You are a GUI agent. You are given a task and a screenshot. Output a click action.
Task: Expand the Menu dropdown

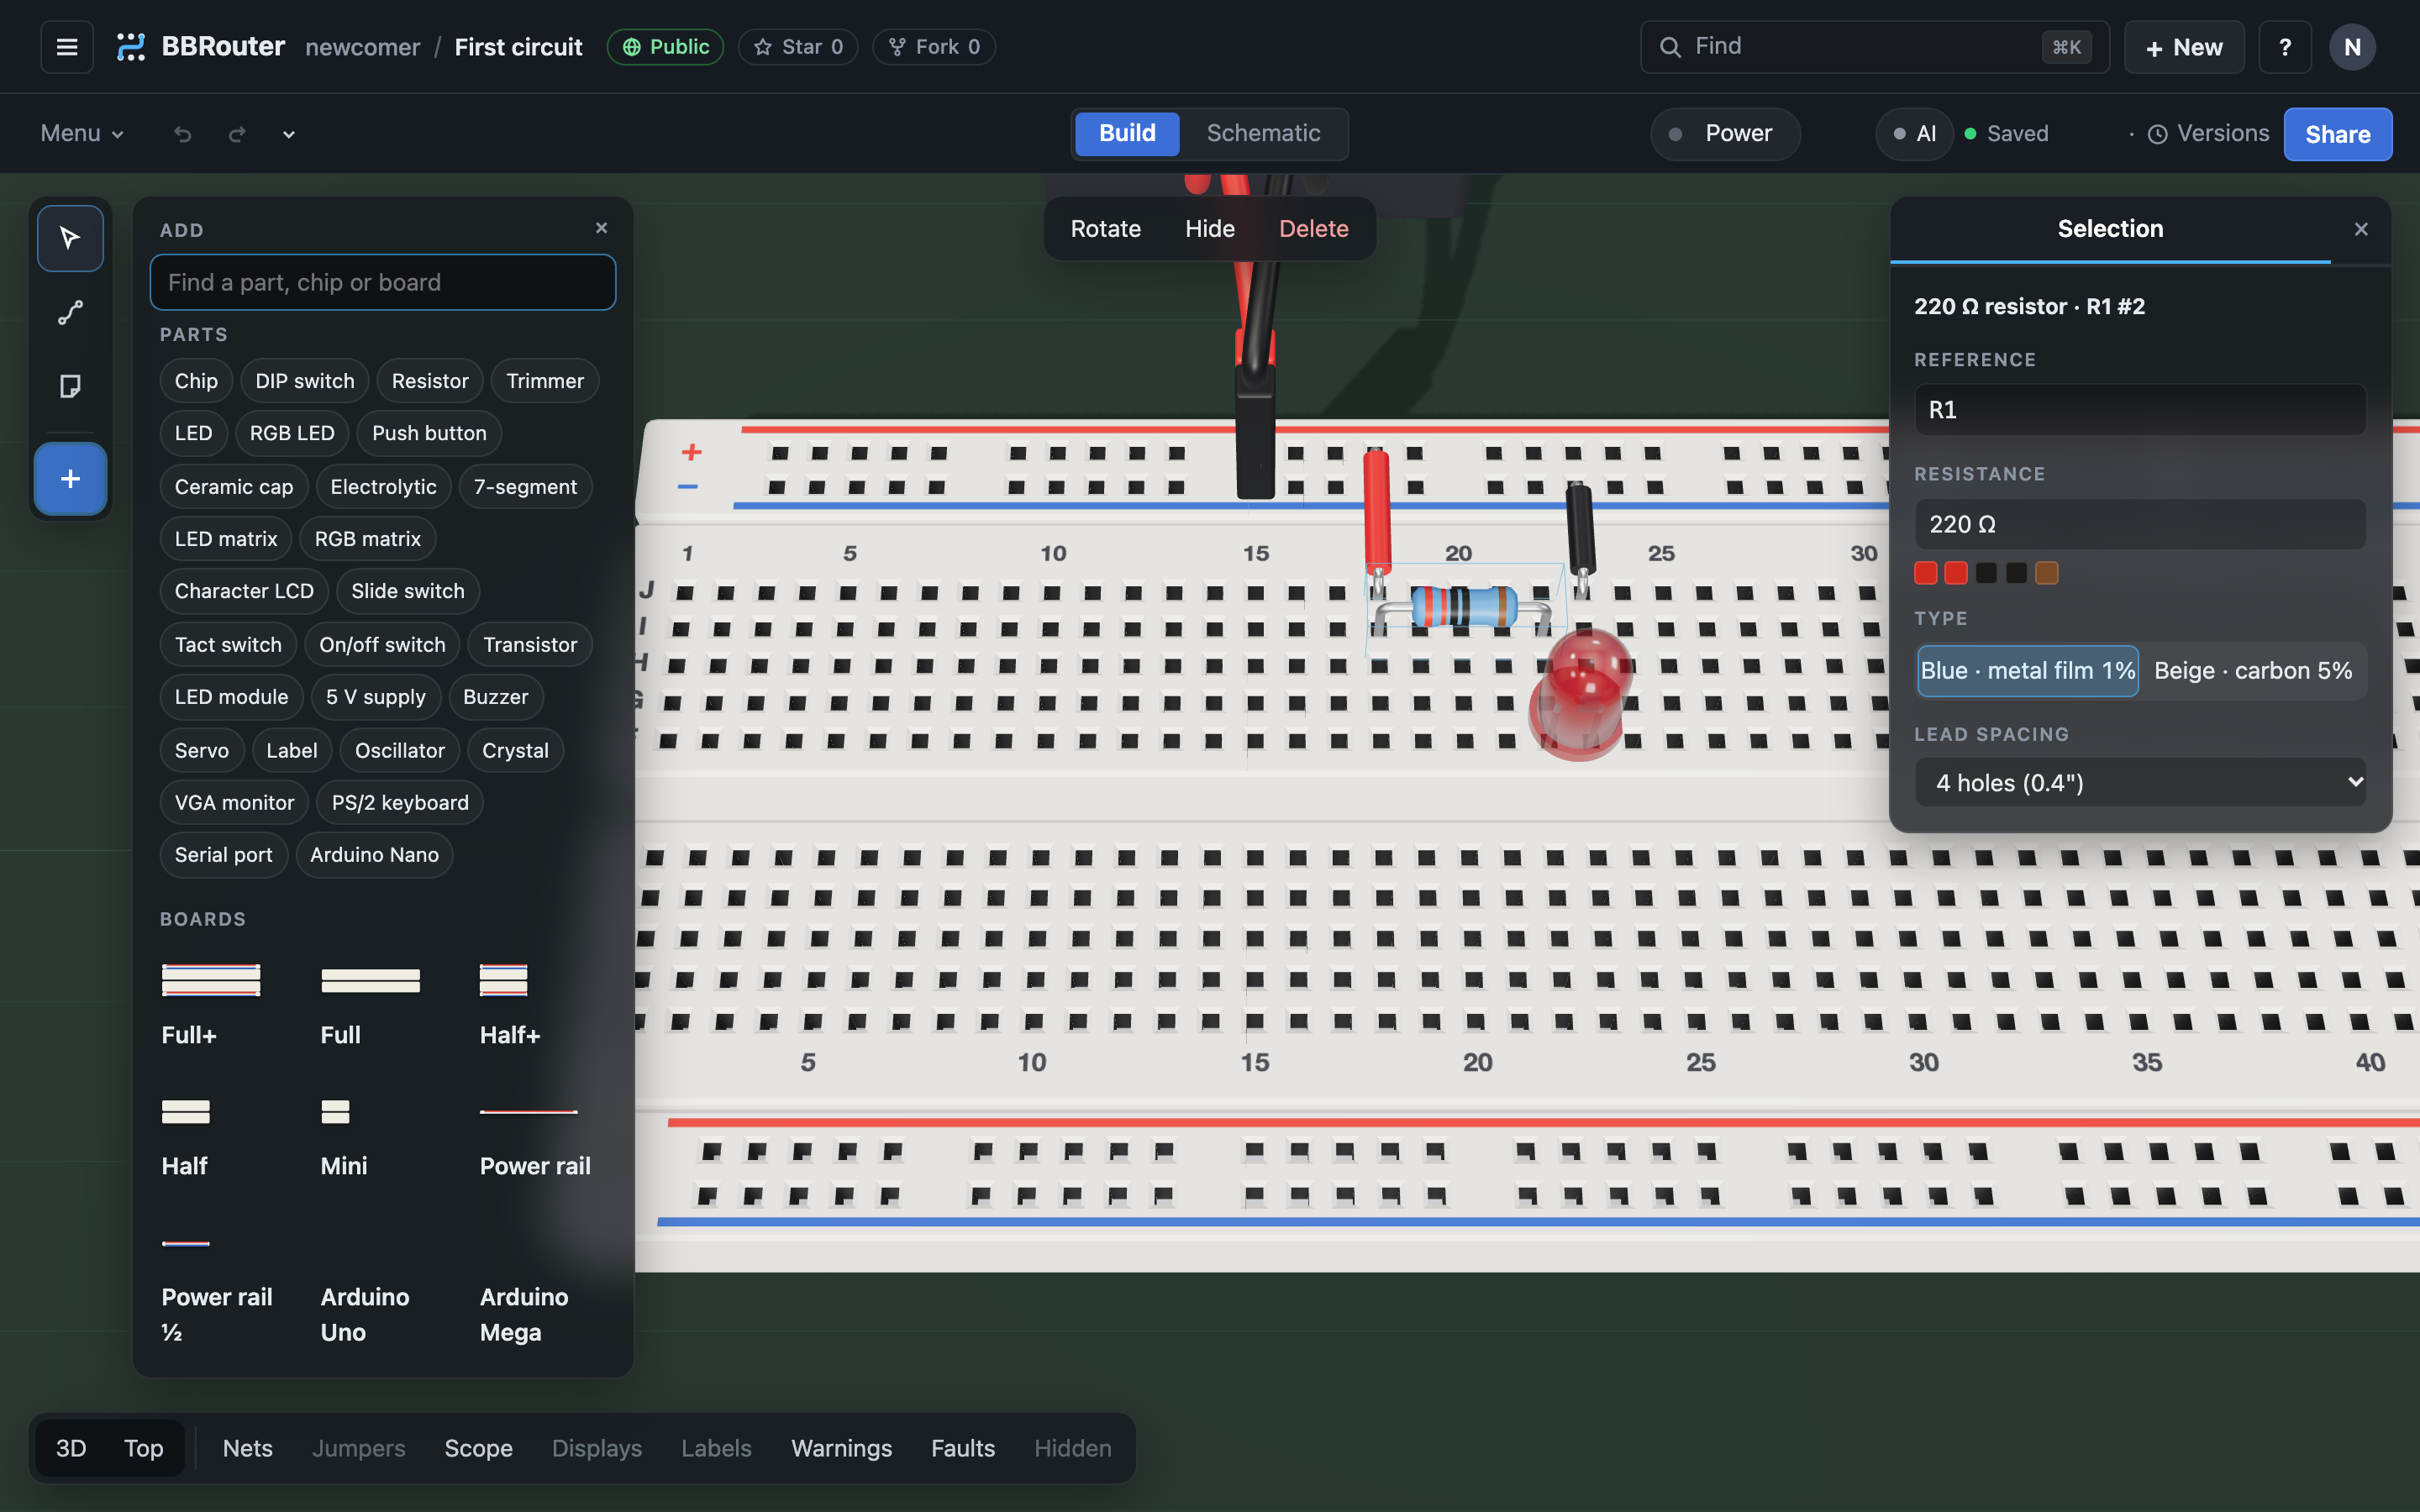point(82,134)
